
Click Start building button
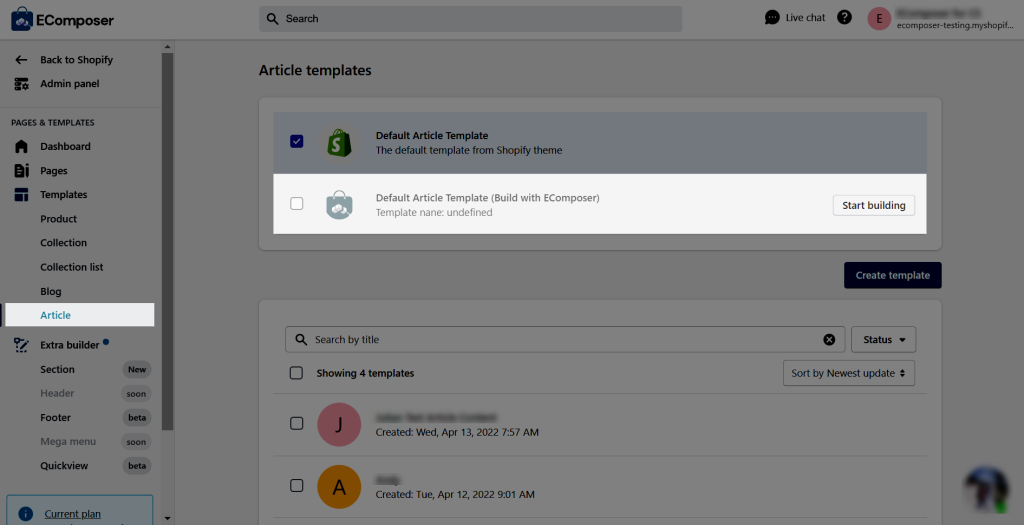[874, 205]
